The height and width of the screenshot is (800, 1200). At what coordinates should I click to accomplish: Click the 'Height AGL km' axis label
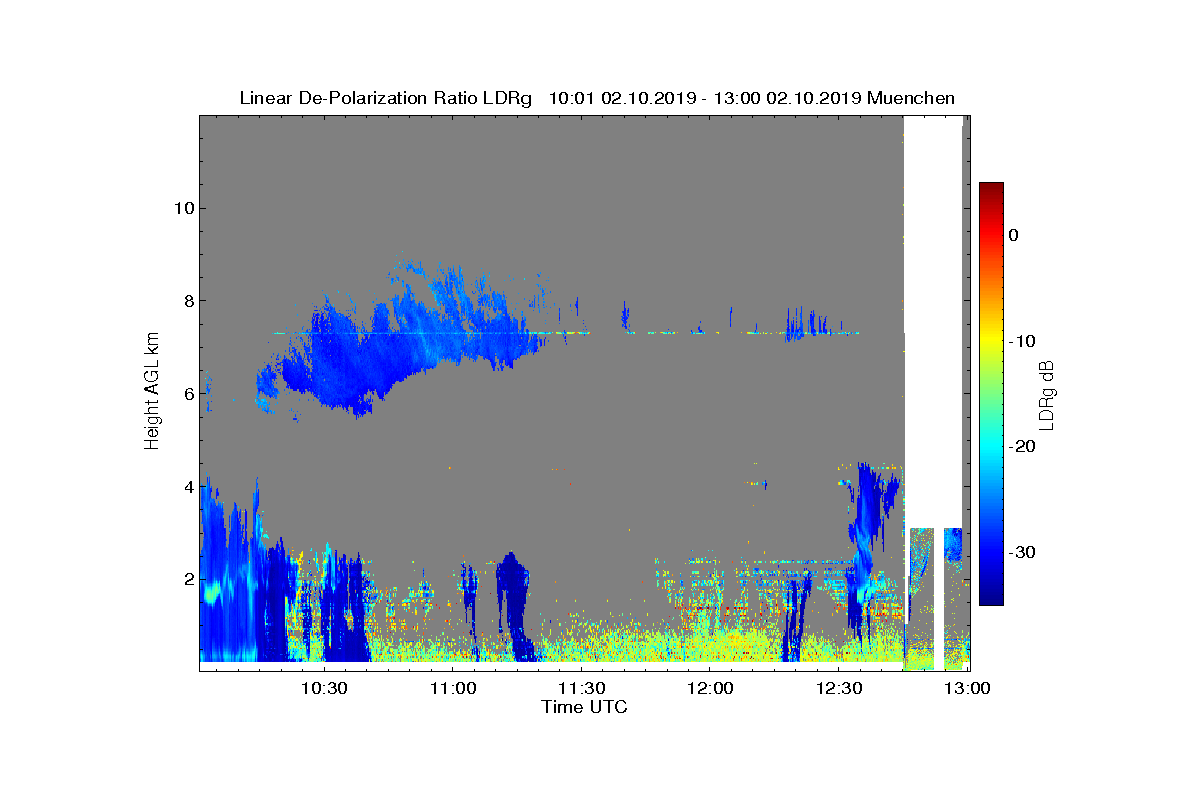click(152, 392)
